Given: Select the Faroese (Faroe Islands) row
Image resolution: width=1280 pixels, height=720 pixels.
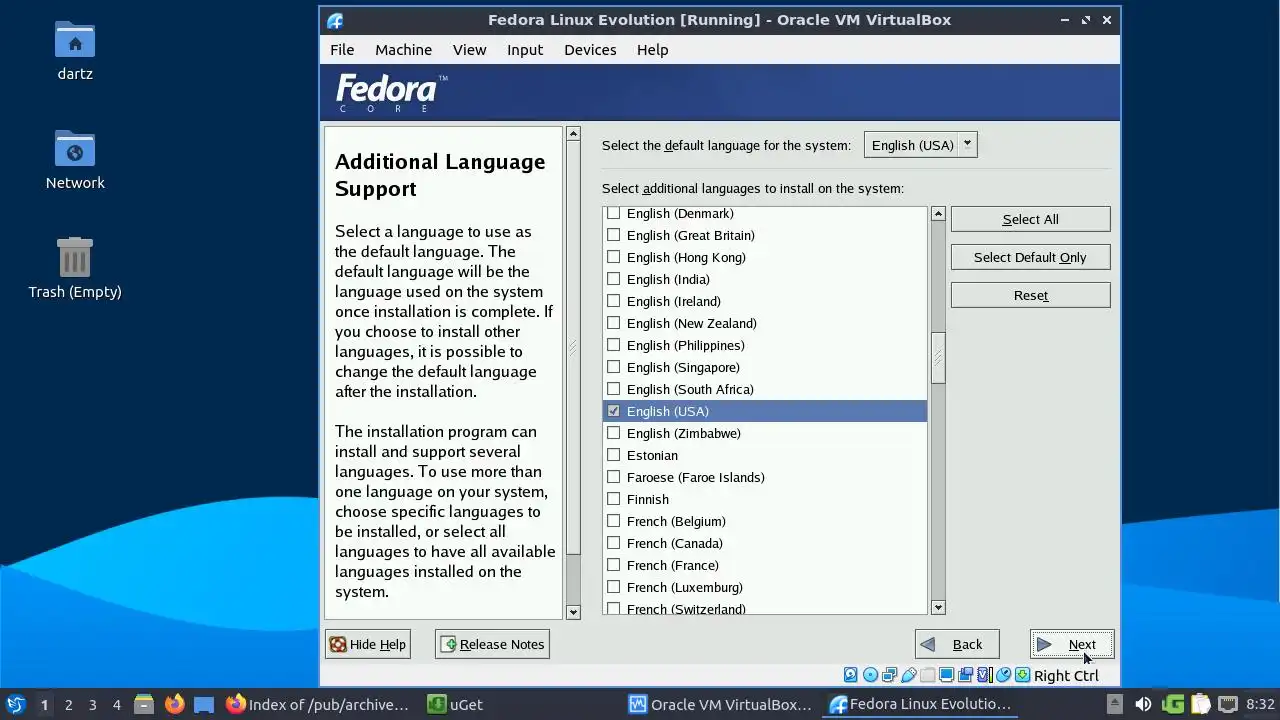Looking at the screenshot, I should point(765,477).
